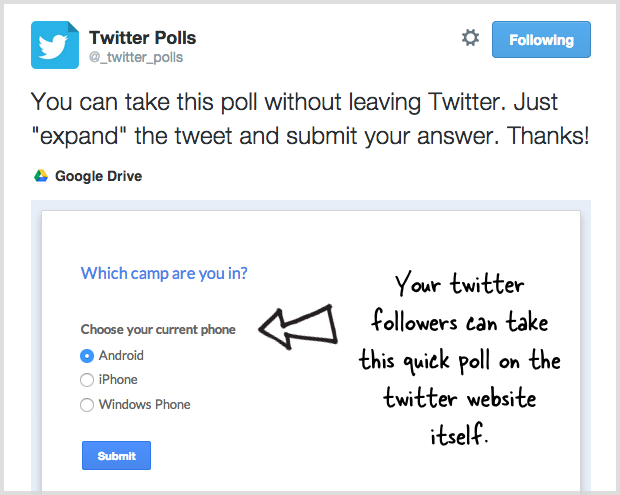Click the hand-drawn arrow graphic
The width and height of the screenshot is (620, 495).
tap(298, 327)
